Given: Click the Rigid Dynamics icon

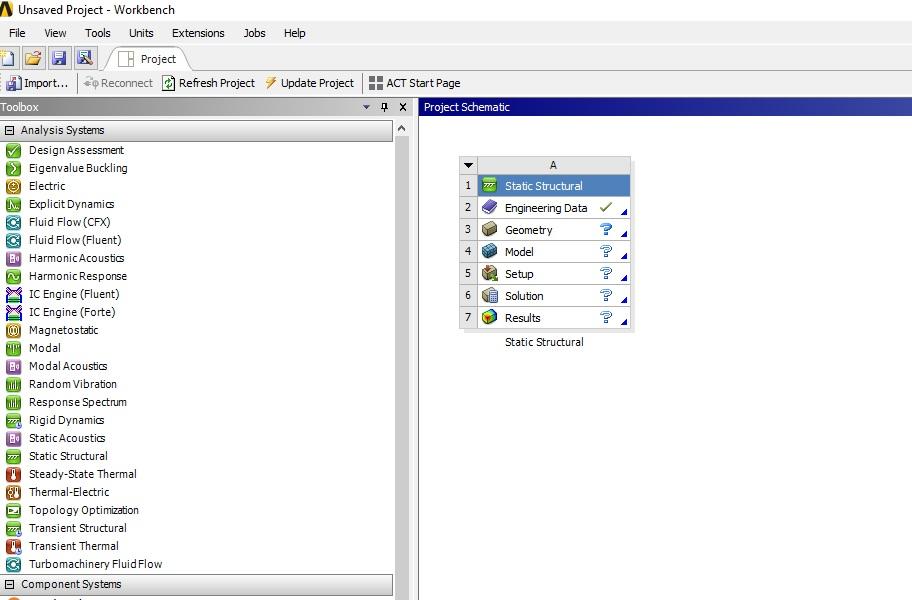Looking at the screenshot, I should coord(13,421).
